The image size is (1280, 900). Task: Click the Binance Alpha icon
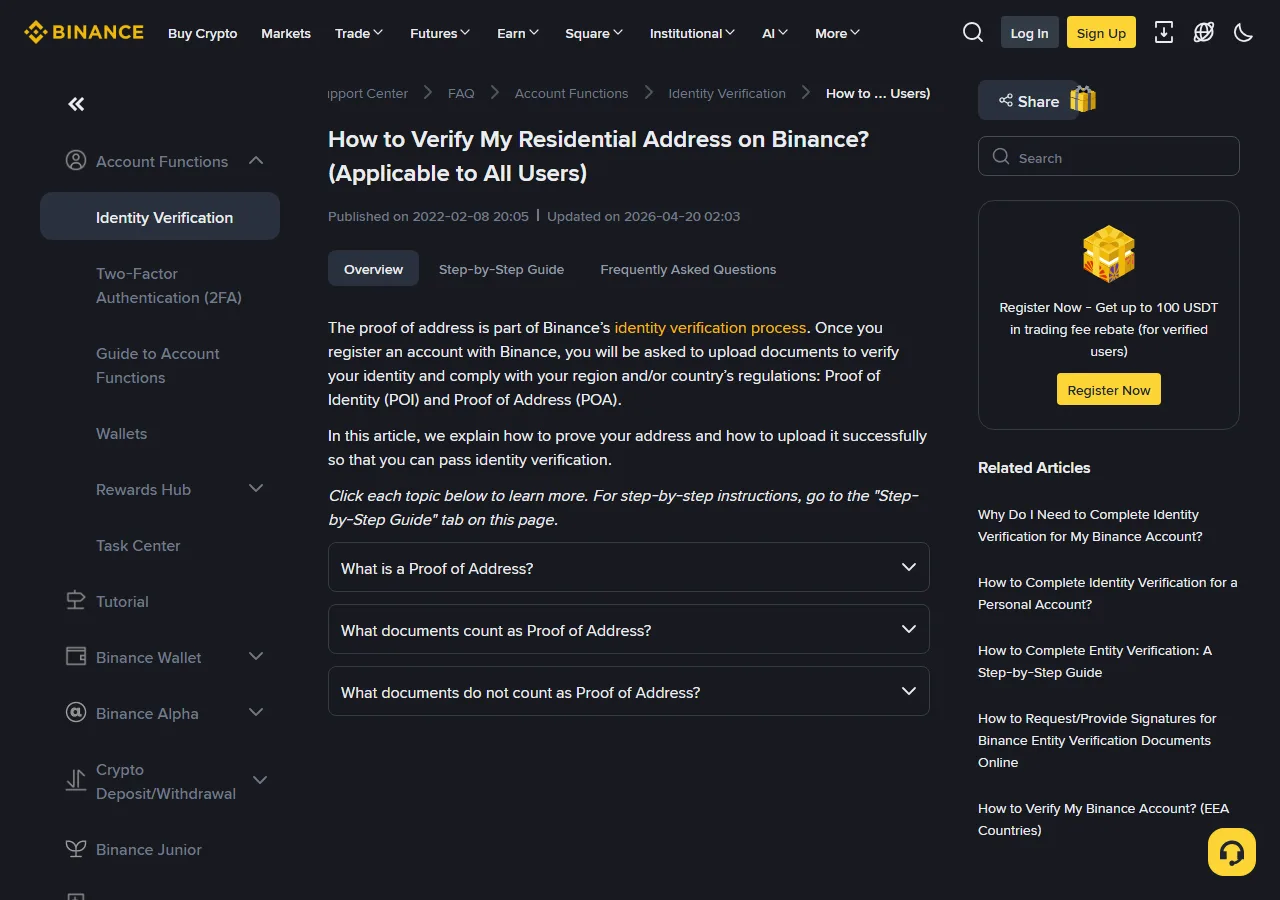coord(76,712)
